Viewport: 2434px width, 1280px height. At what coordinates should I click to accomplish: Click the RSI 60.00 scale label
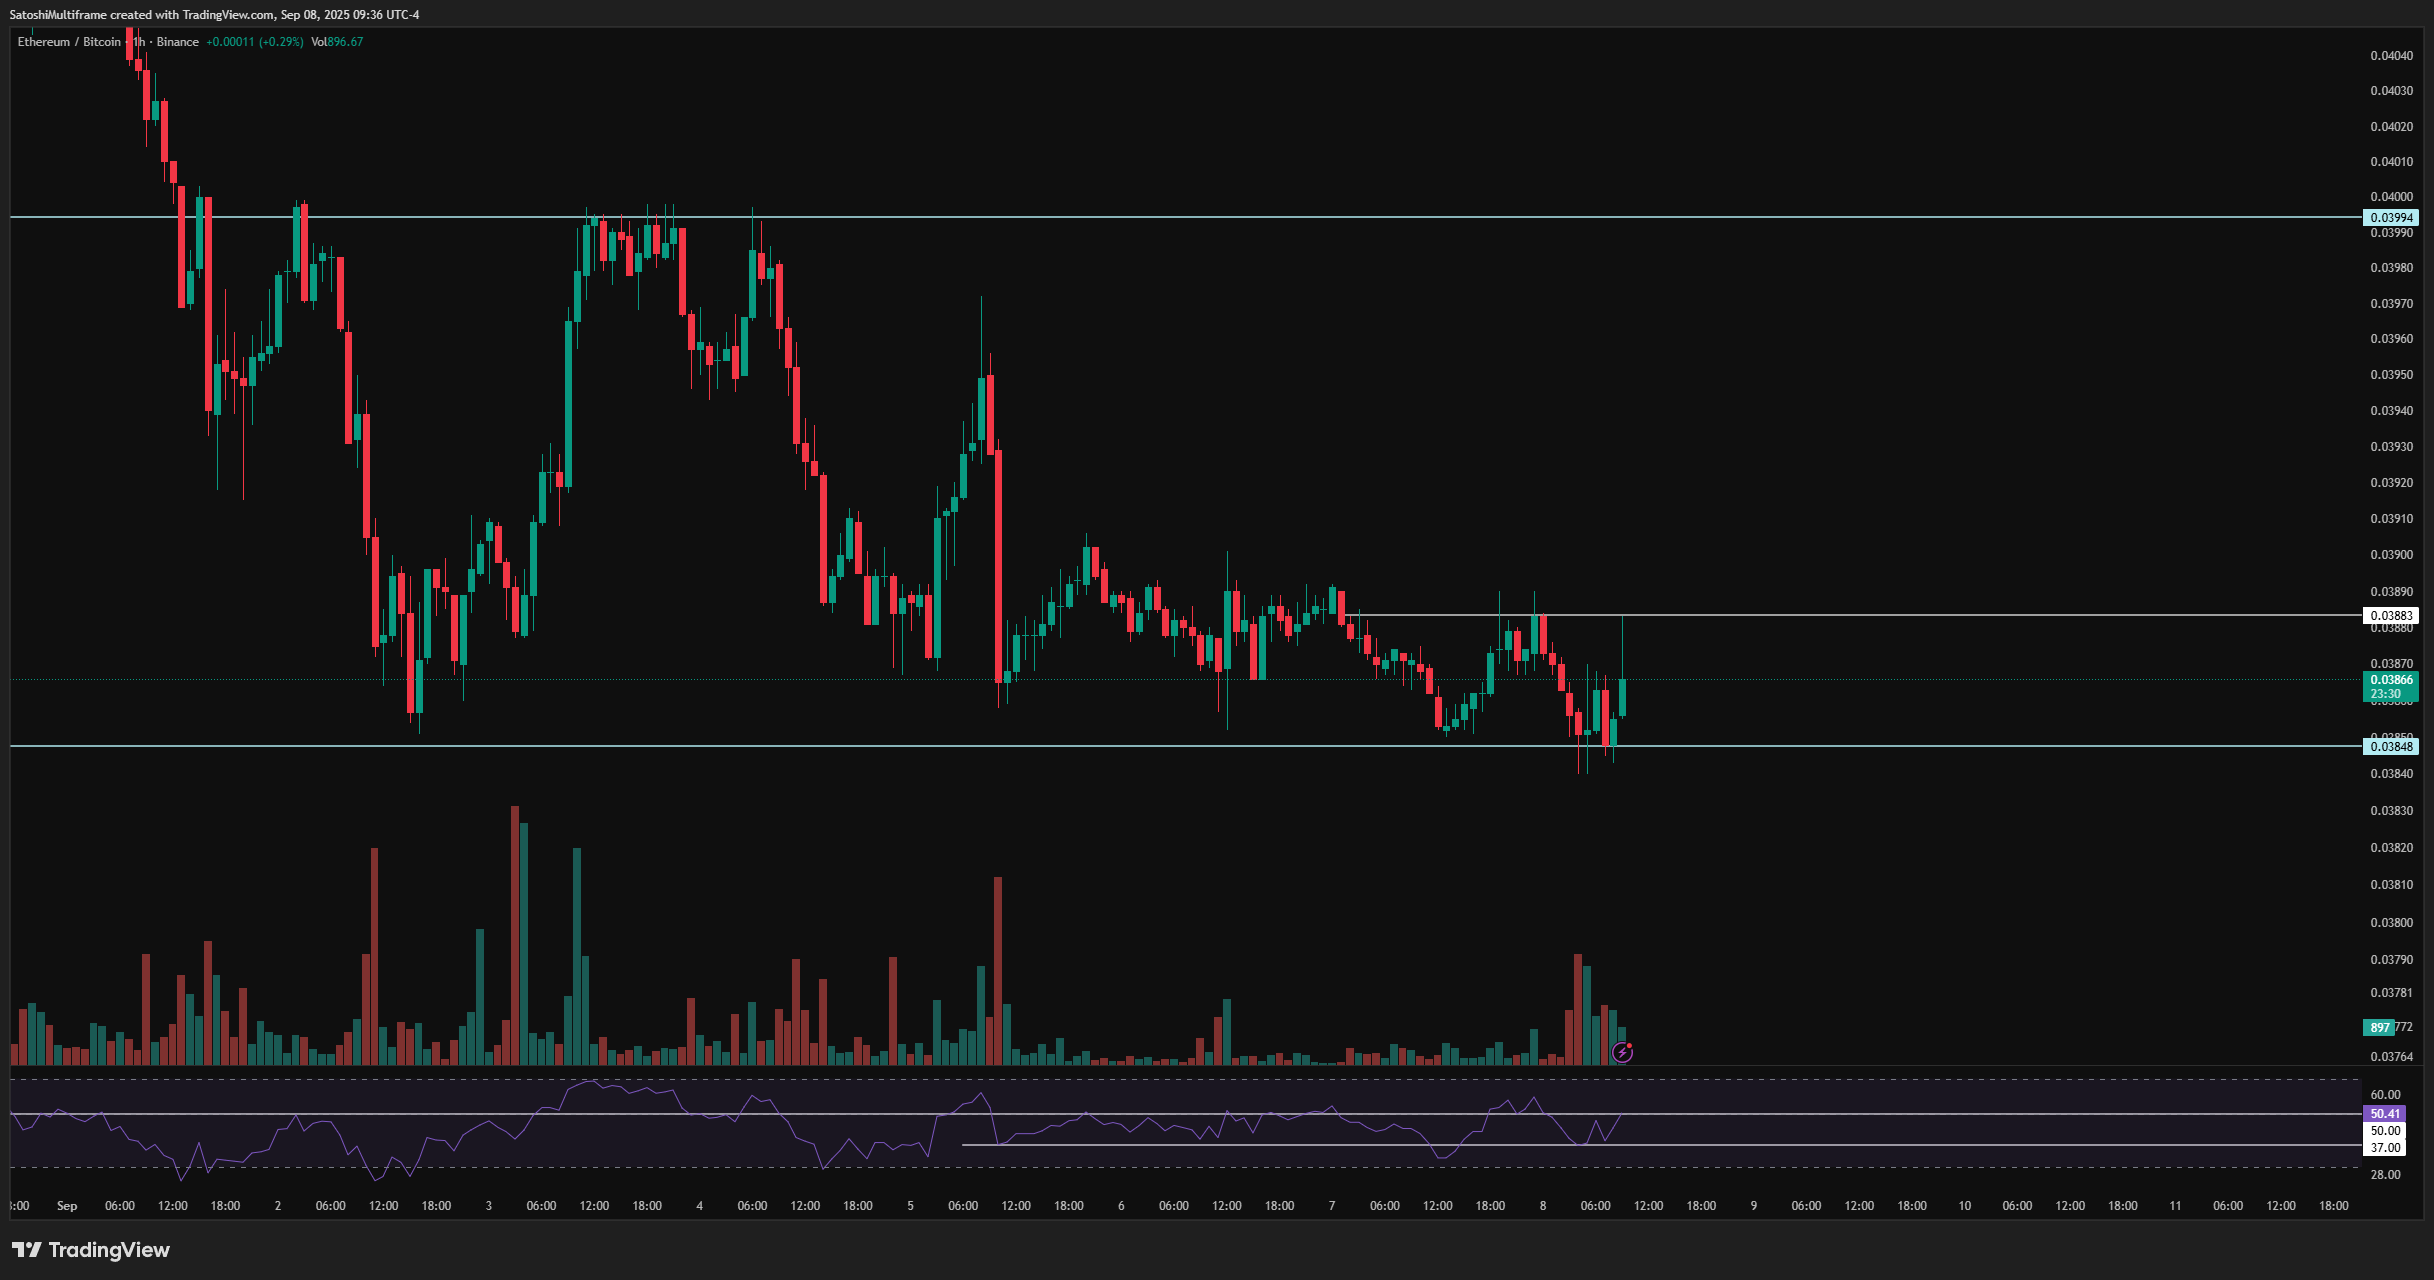pos(2385,1095)
